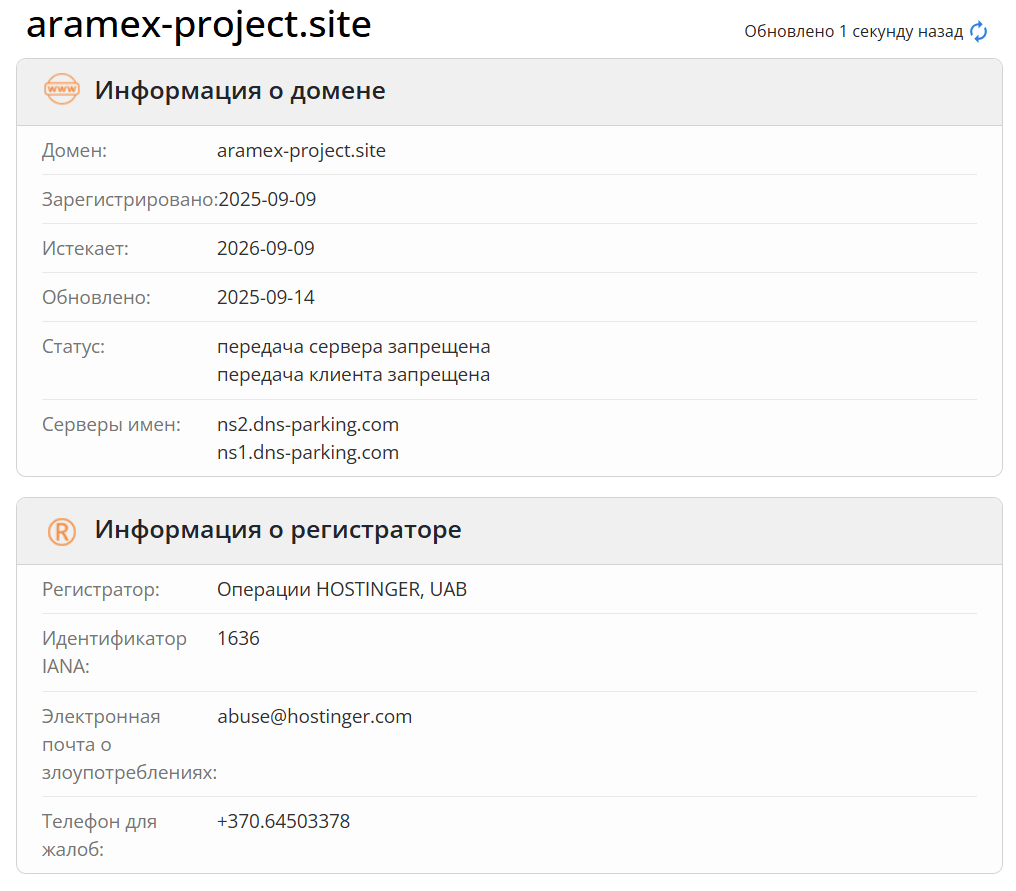Image resolution: width=1016 pixels, height=891 pixels.
Task: Click status "передача сервера запрещена"
Action: coord(353,347)
